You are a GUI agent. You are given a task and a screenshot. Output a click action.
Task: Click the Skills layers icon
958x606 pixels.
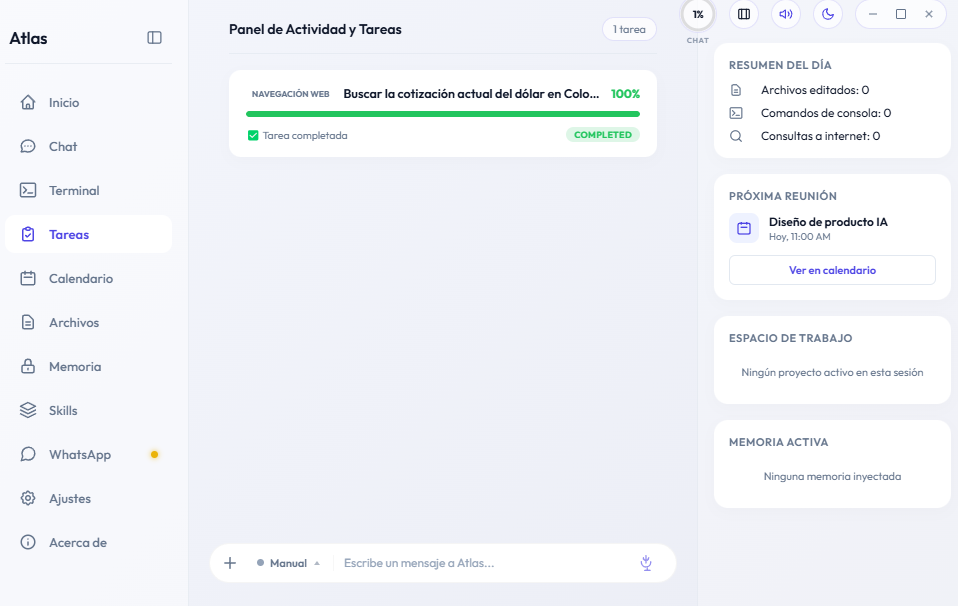pos(28,410)
